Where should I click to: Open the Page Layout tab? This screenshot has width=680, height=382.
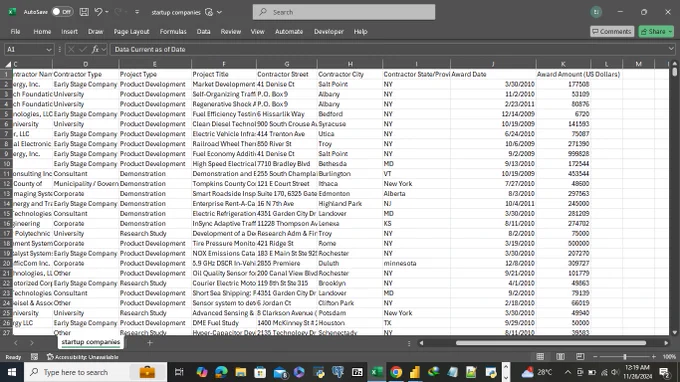click(x=131, y=32)
